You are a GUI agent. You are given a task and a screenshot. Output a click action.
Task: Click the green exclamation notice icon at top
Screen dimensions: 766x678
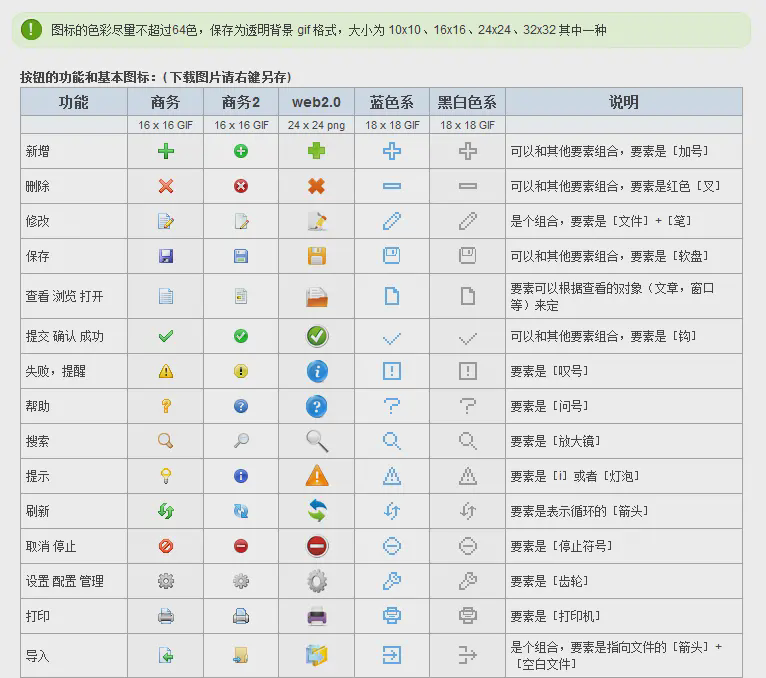click(x=33, y=30)
